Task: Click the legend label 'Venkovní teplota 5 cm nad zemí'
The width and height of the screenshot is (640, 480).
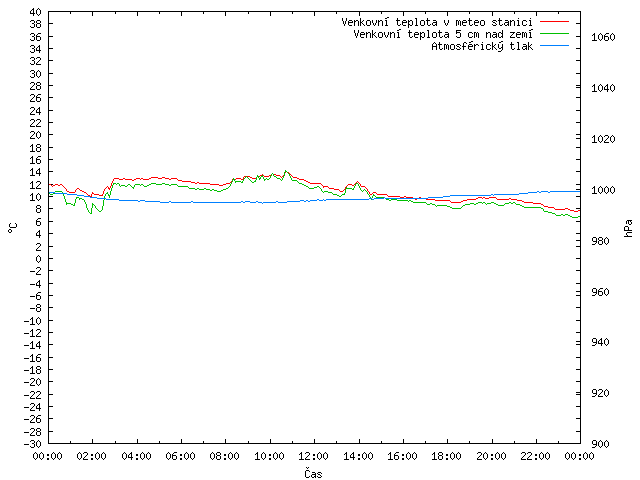Action: click(x=443, y=34)
